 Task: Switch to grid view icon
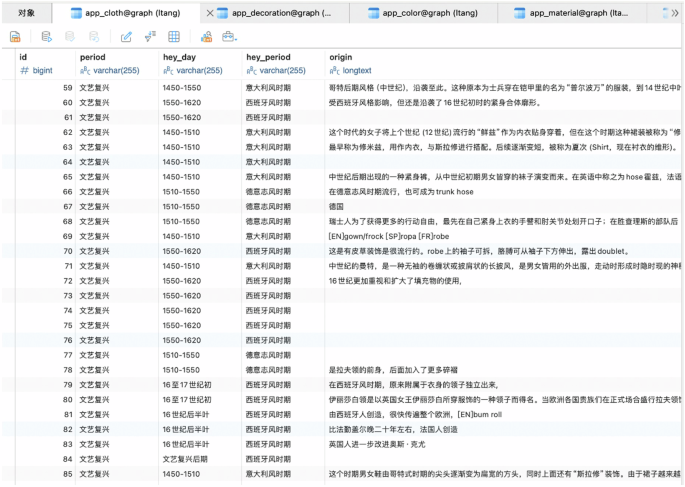click(174, 37)
